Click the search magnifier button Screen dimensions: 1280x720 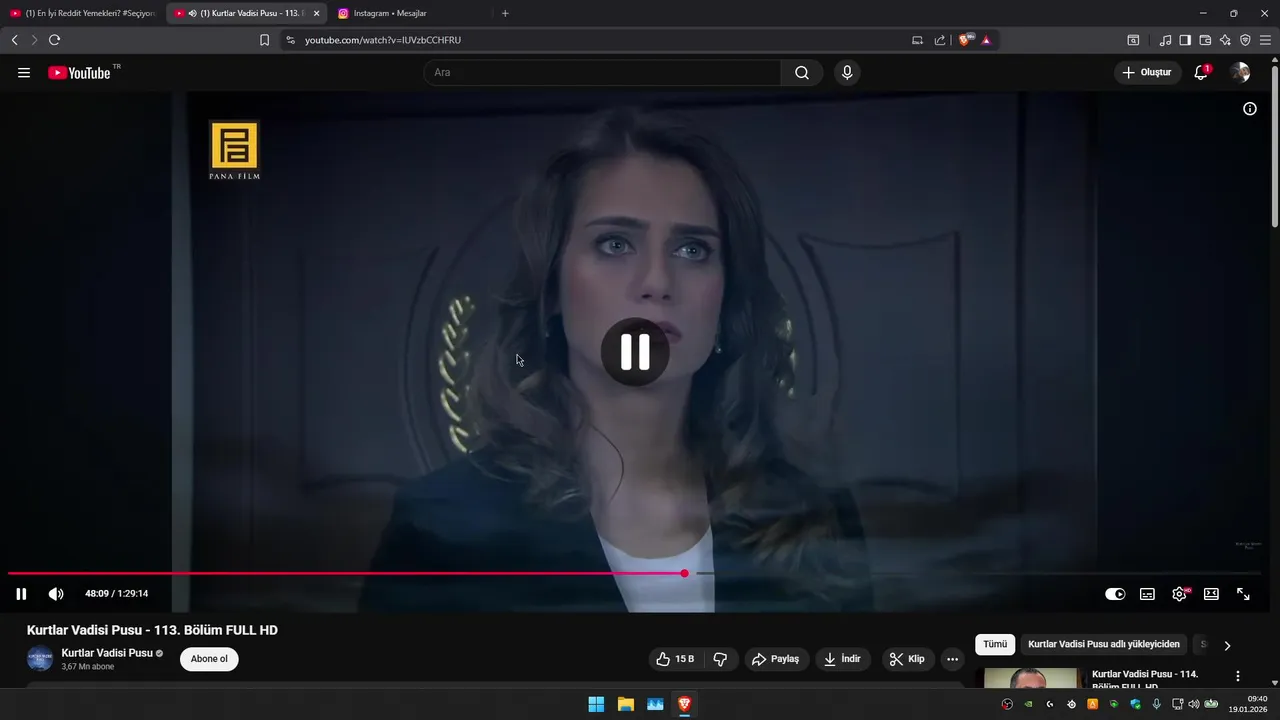pos(802,73)
